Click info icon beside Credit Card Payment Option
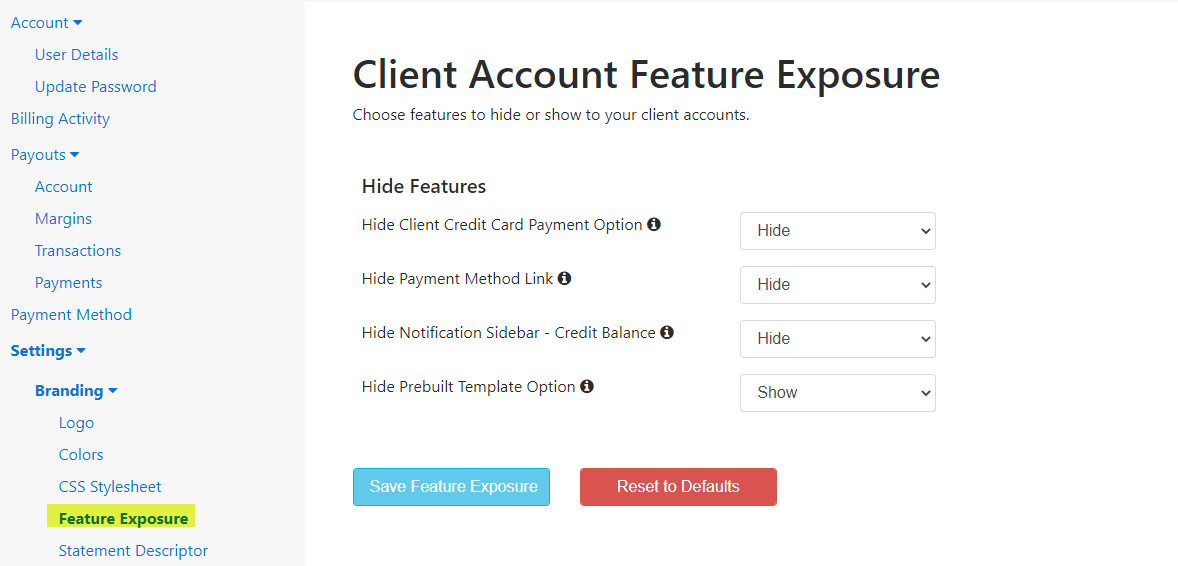 654,224
